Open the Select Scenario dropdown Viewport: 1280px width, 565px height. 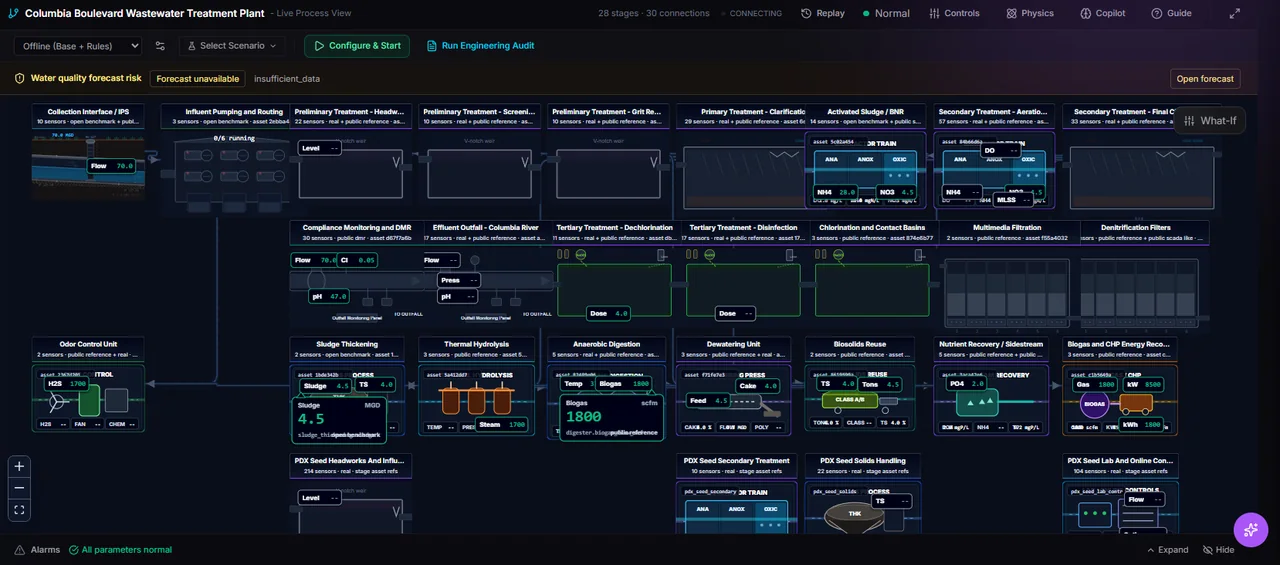[232, 46]
